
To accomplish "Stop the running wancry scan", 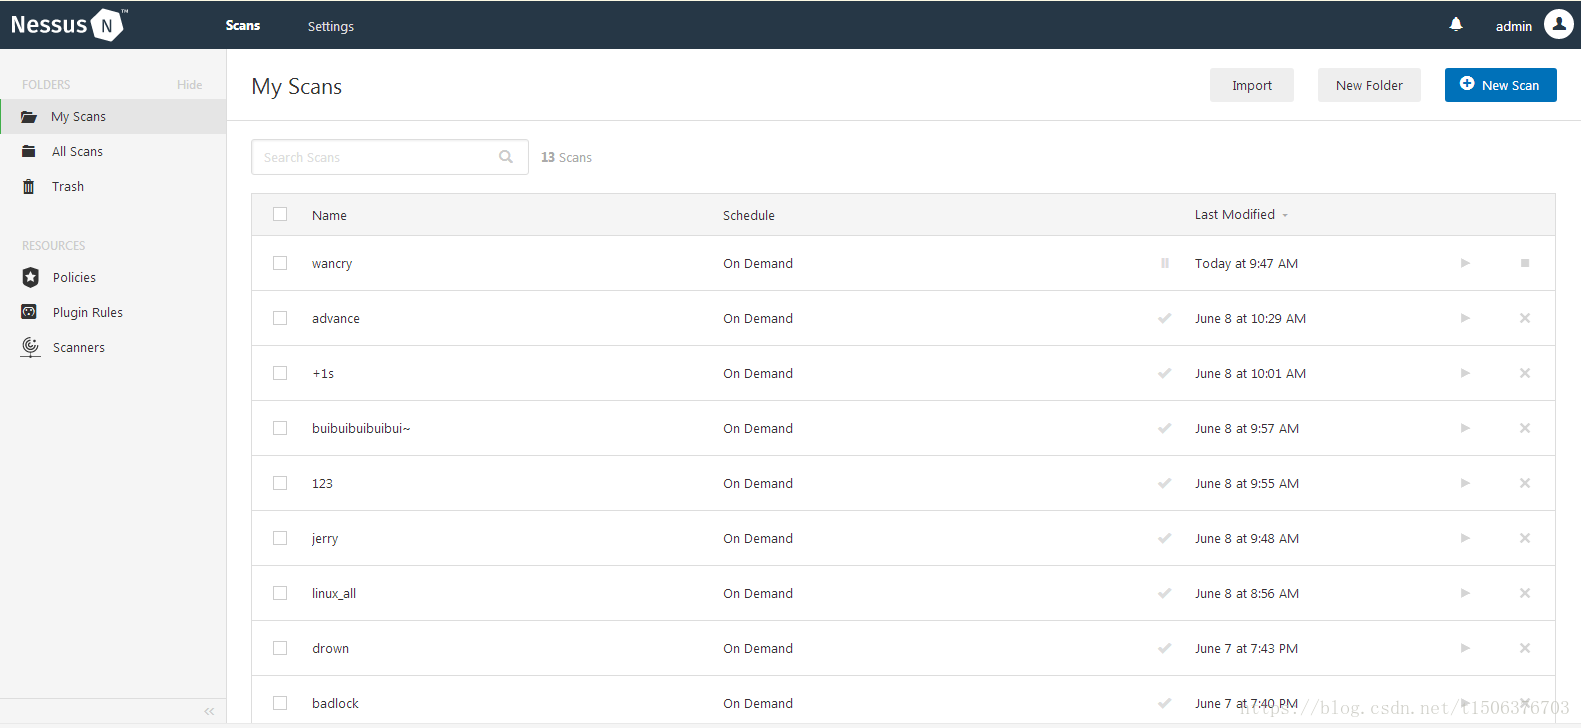I will (1525, 263).
